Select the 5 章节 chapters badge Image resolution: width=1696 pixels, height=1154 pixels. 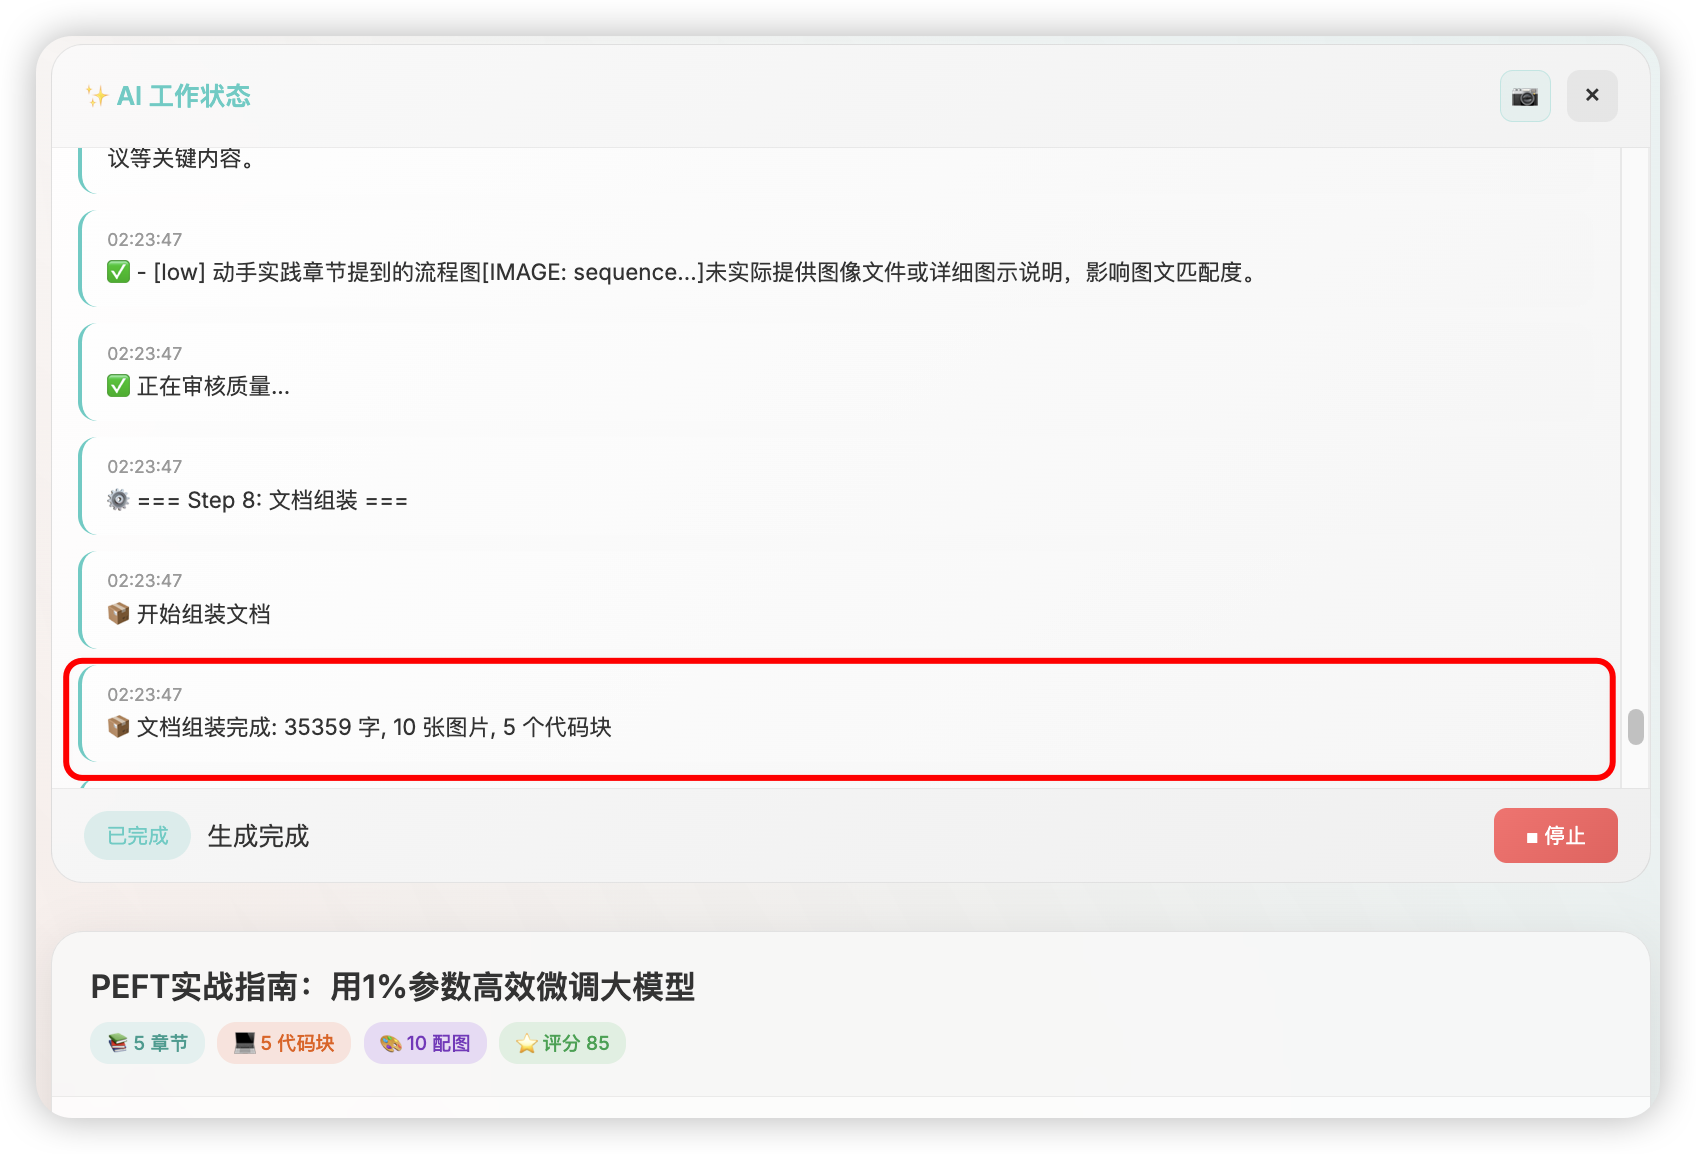[x=148, y=1043]
